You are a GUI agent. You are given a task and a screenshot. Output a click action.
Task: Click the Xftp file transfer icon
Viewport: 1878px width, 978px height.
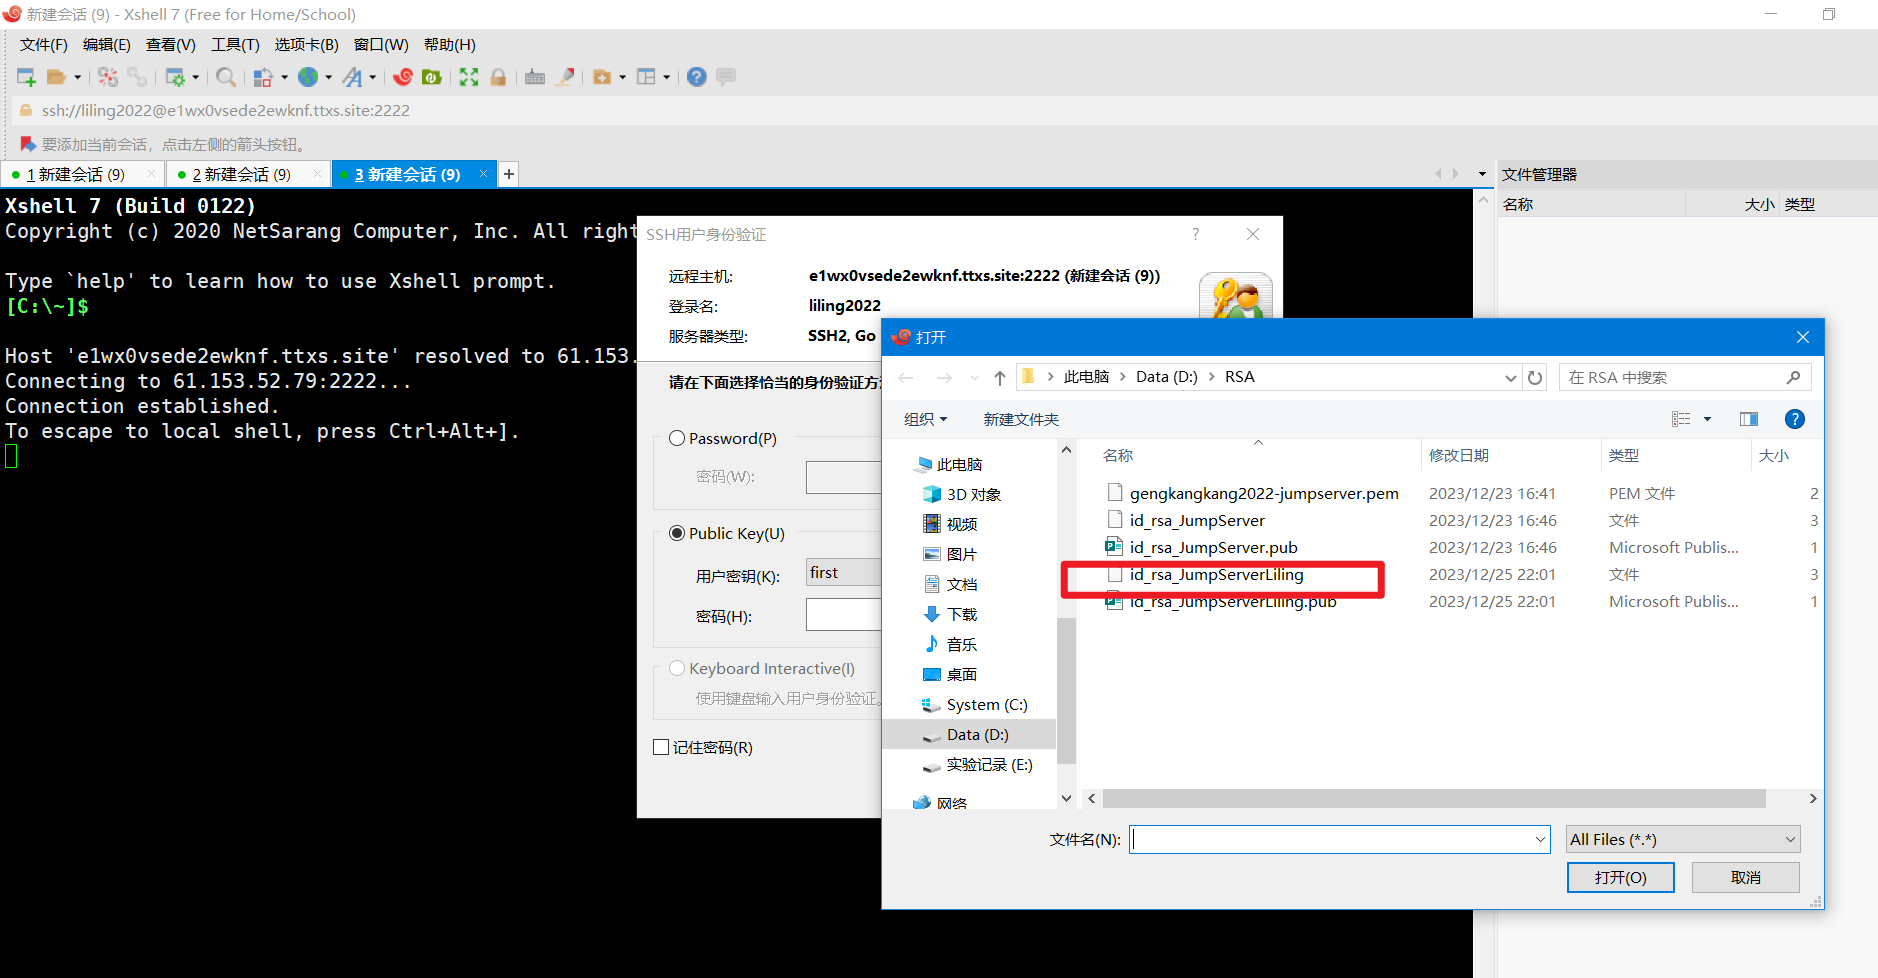click(x=432, y=77)
